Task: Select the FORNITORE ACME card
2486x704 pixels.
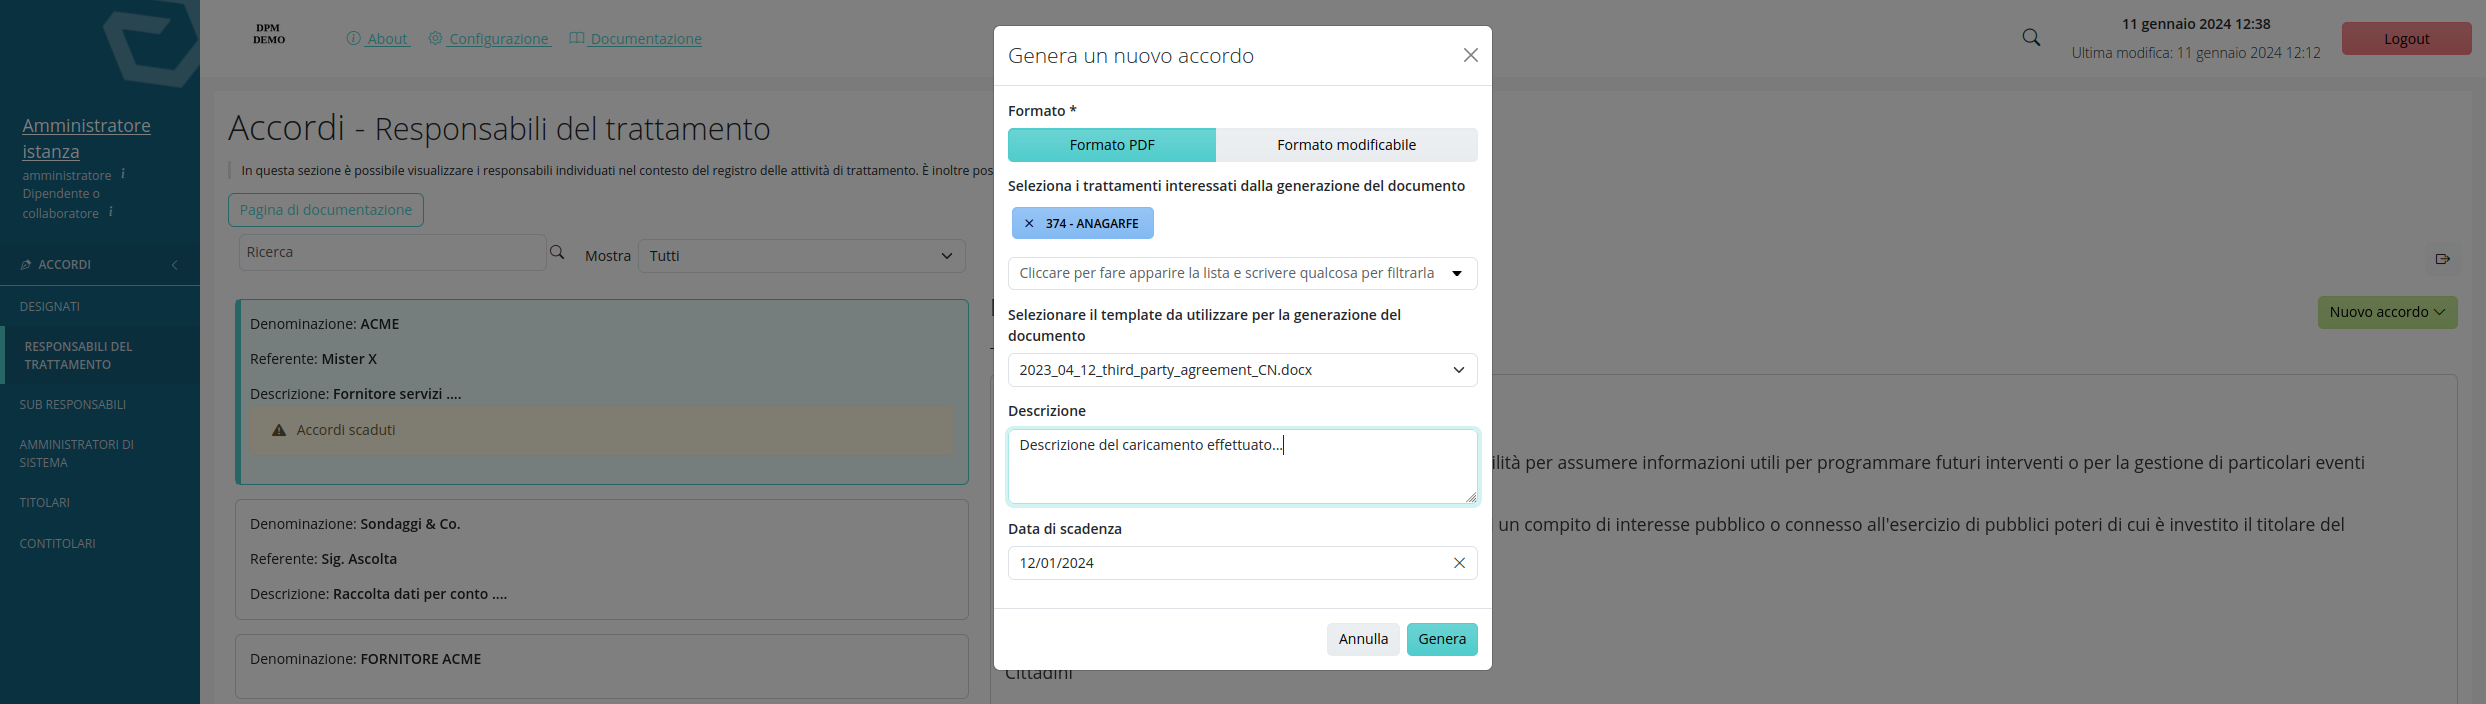Action: click(602, 666)
